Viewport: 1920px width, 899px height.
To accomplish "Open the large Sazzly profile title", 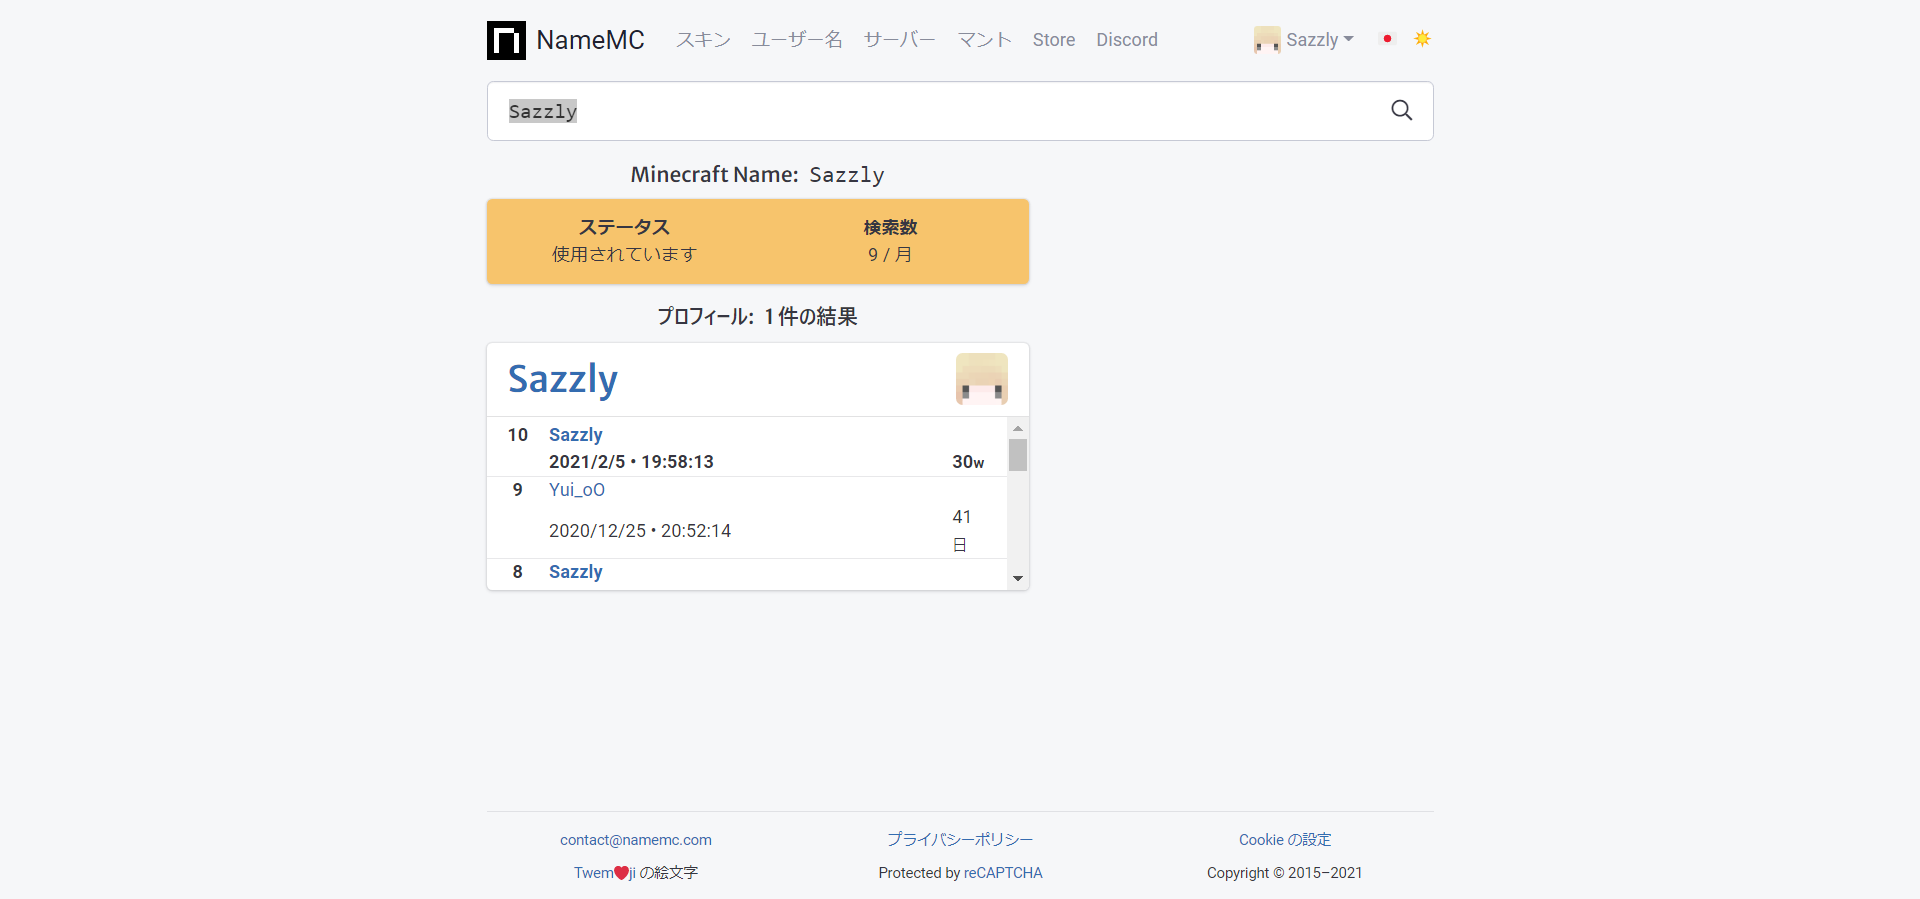I will tap(563, 379).
